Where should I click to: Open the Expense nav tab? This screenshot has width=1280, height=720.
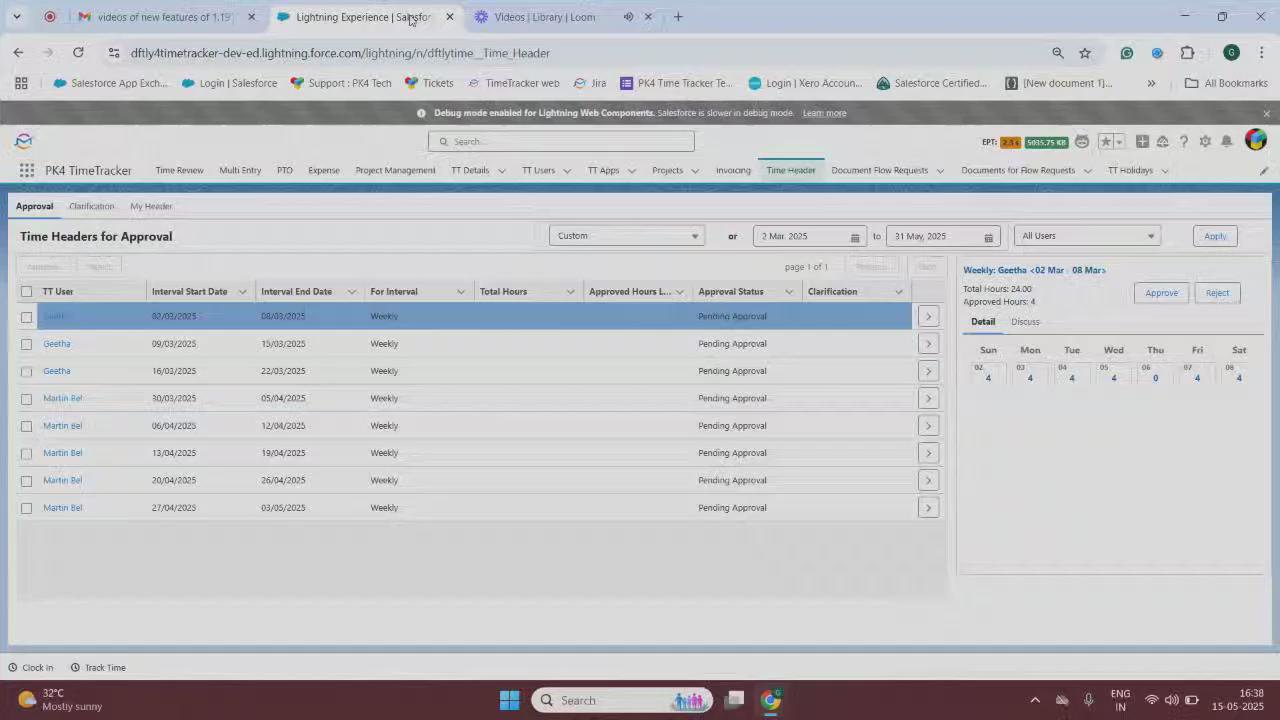tap(323, 170)
